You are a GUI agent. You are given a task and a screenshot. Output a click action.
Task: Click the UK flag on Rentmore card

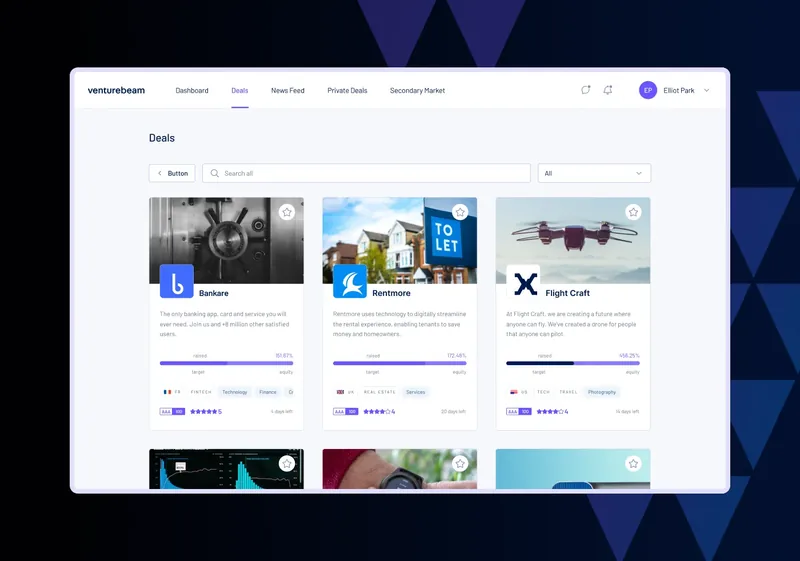[340, 392]
